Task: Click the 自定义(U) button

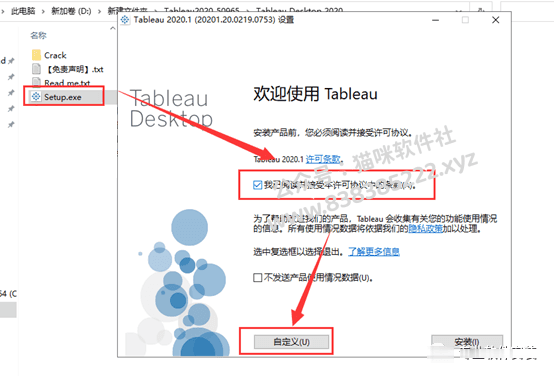Action: click(291, 342)
